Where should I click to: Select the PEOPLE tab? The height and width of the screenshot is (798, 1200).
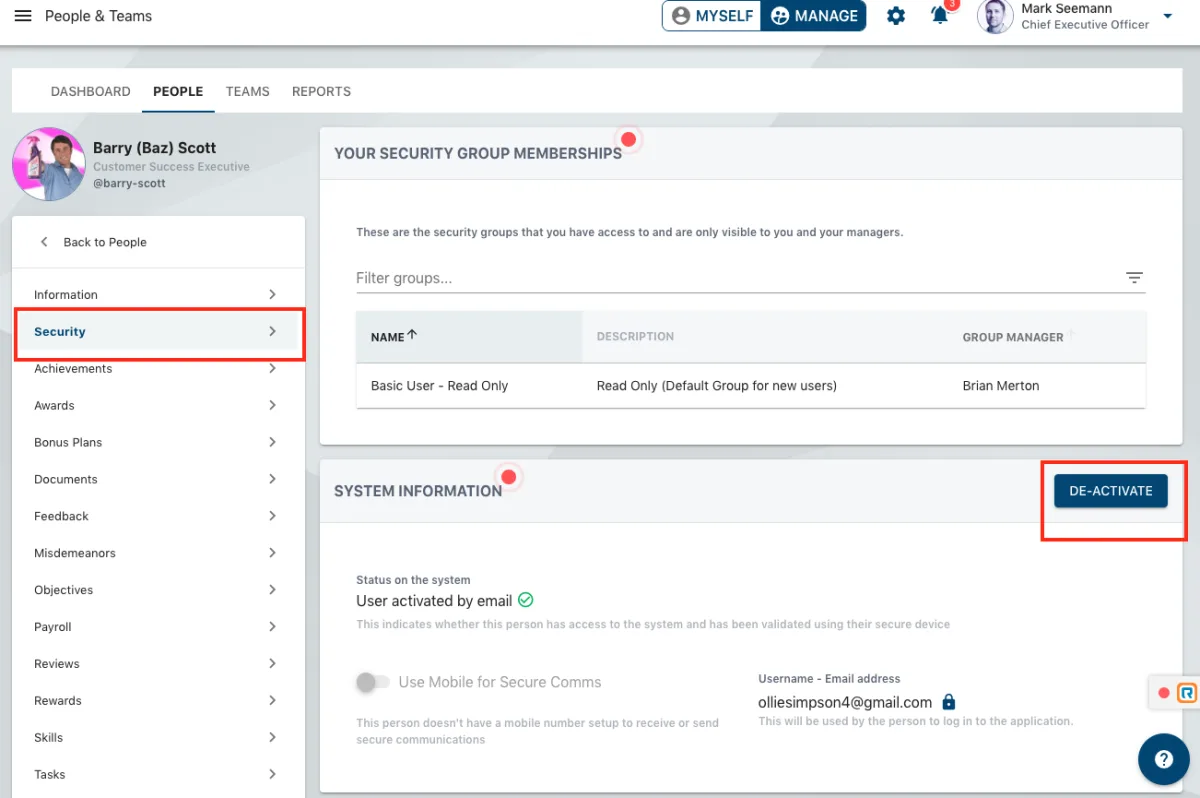tap(178, 91)
